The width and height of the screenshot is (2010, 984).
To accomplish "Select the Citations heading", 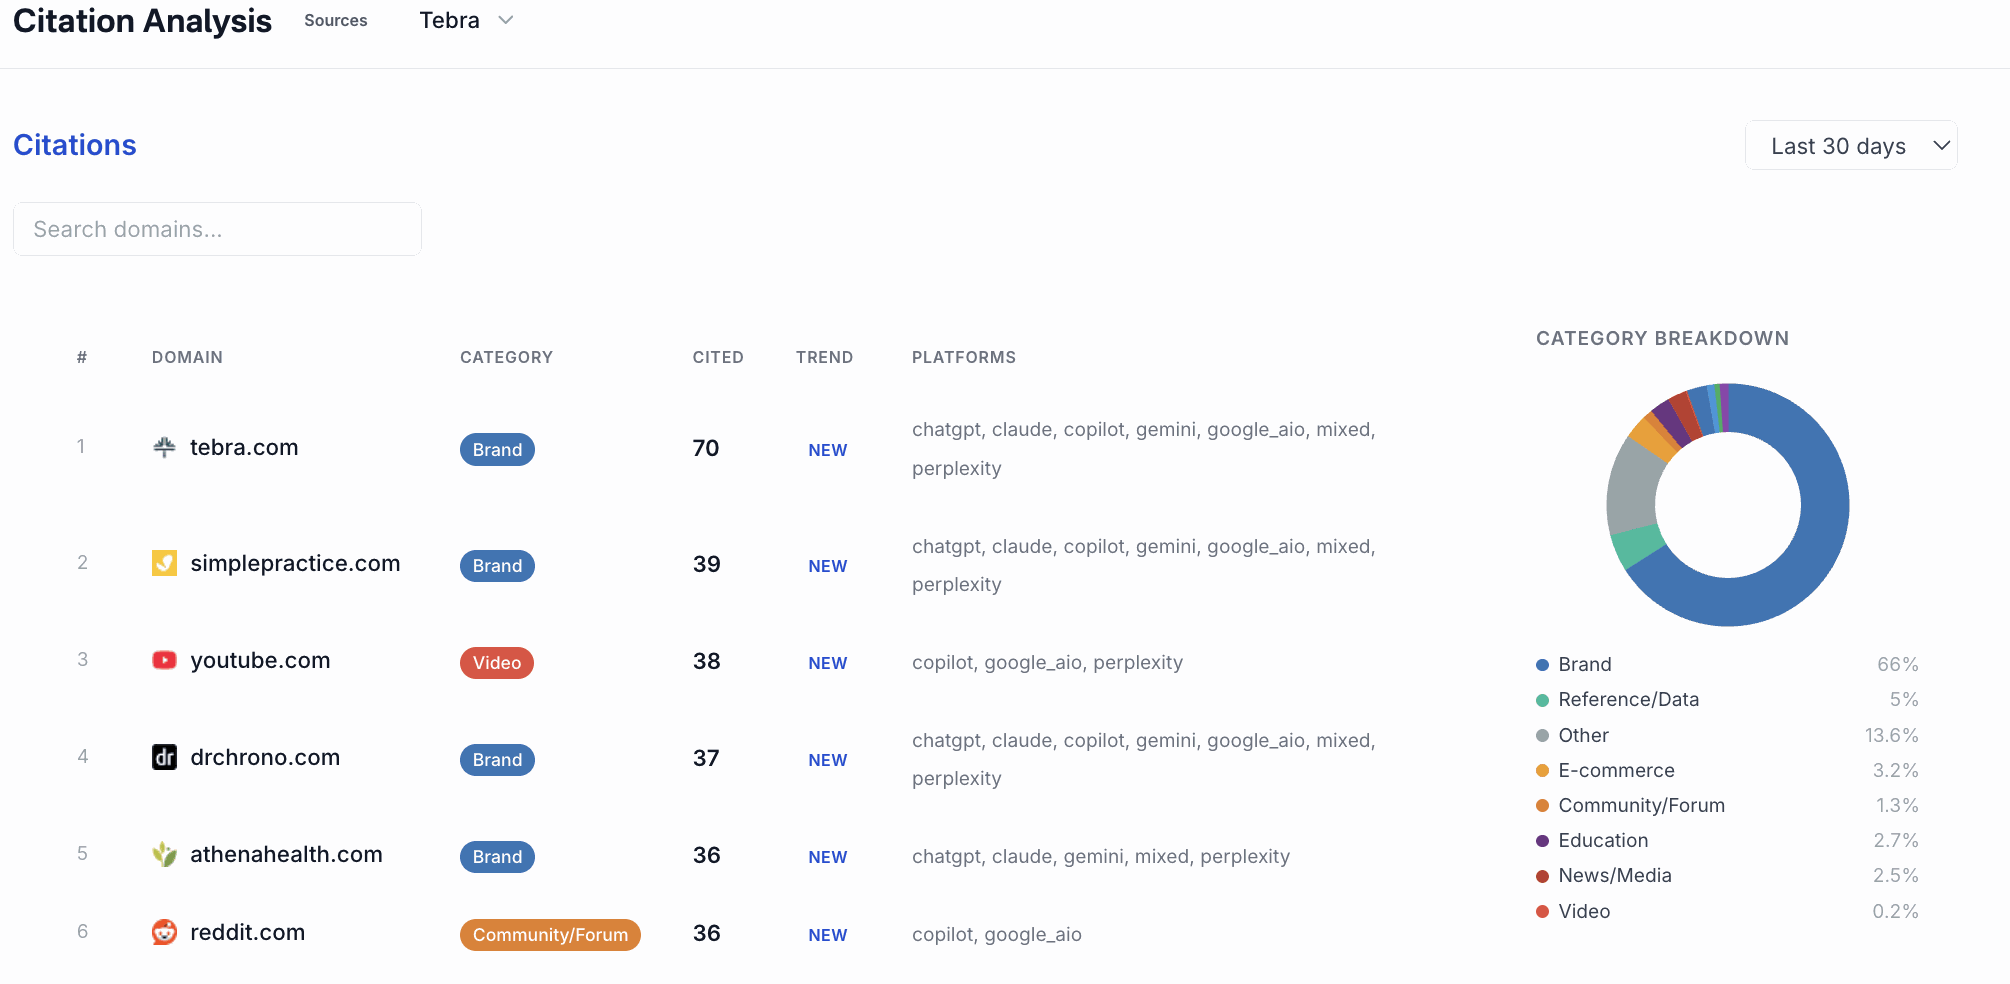I will point(74,144).
